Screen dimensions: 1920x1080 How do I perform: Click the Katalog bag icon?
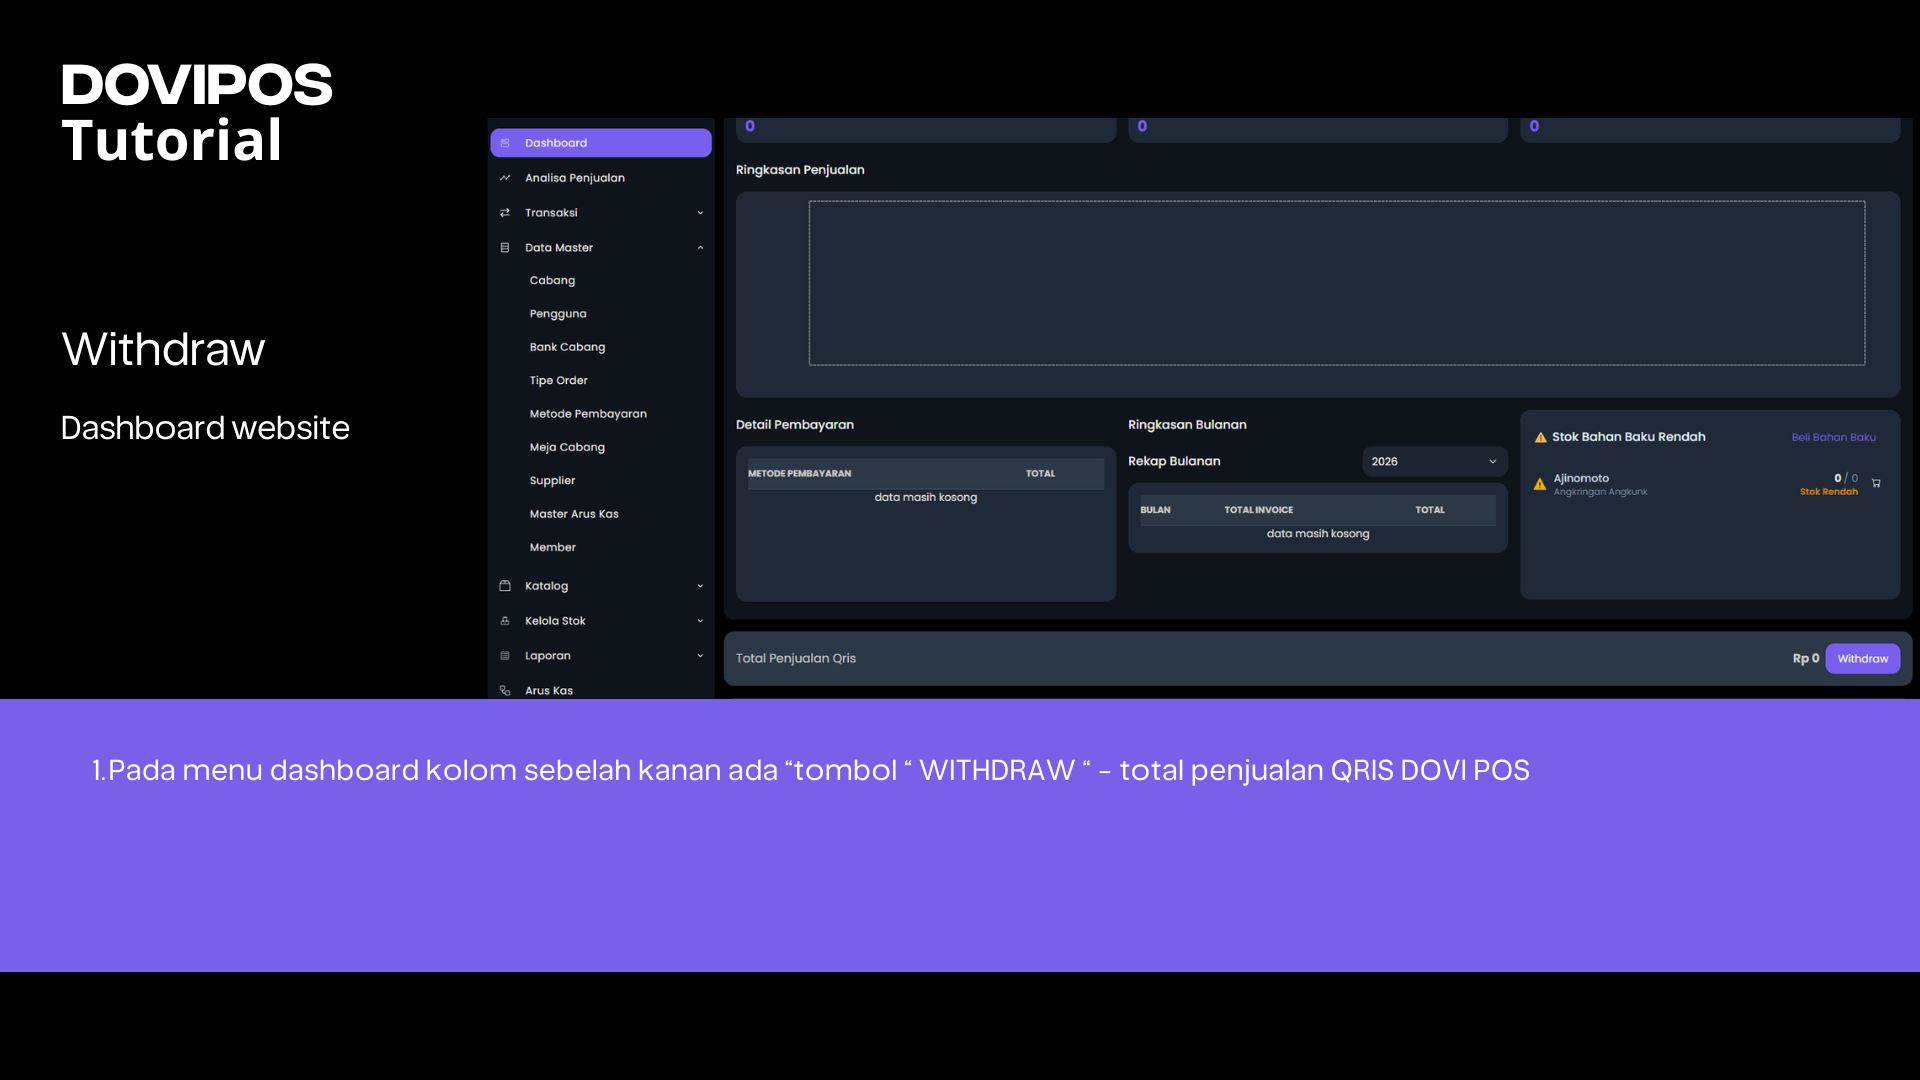point(505,586)
